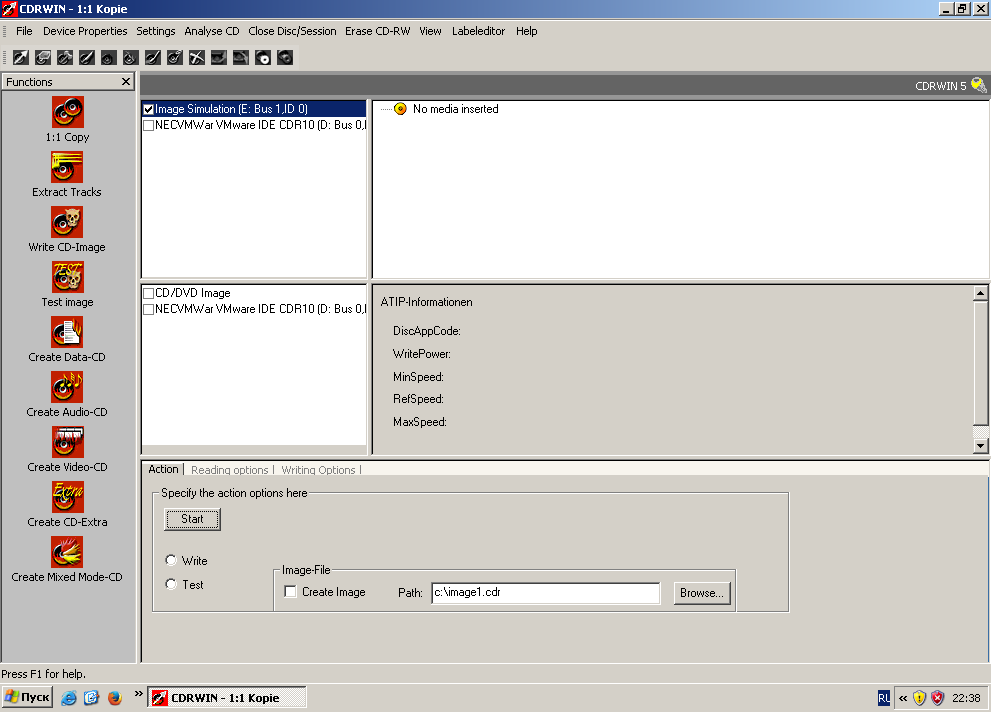Click the Test image icon
The height and width of the screenshot is (712, 991).
click(x=67, y=277)
